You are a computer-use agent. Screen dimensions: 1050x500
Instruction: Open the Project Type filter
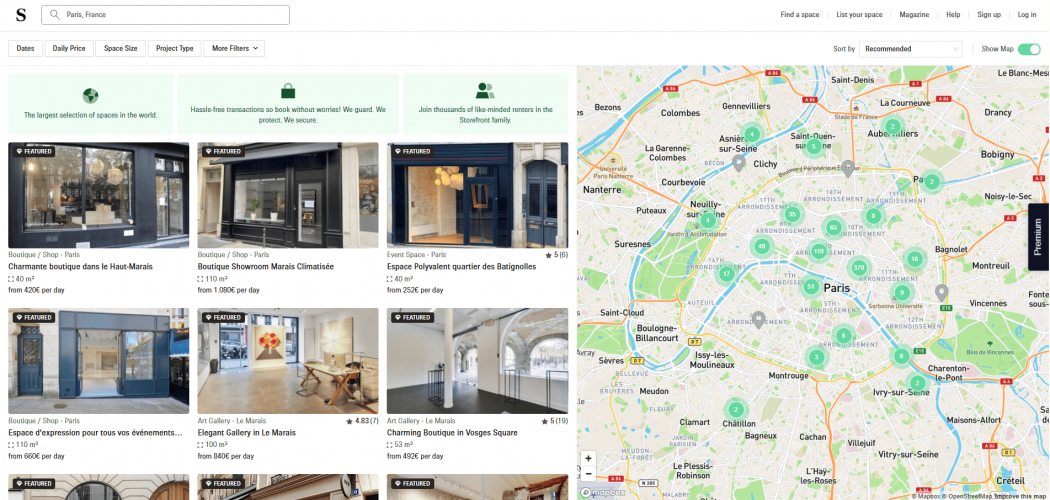tap(175, 48)
